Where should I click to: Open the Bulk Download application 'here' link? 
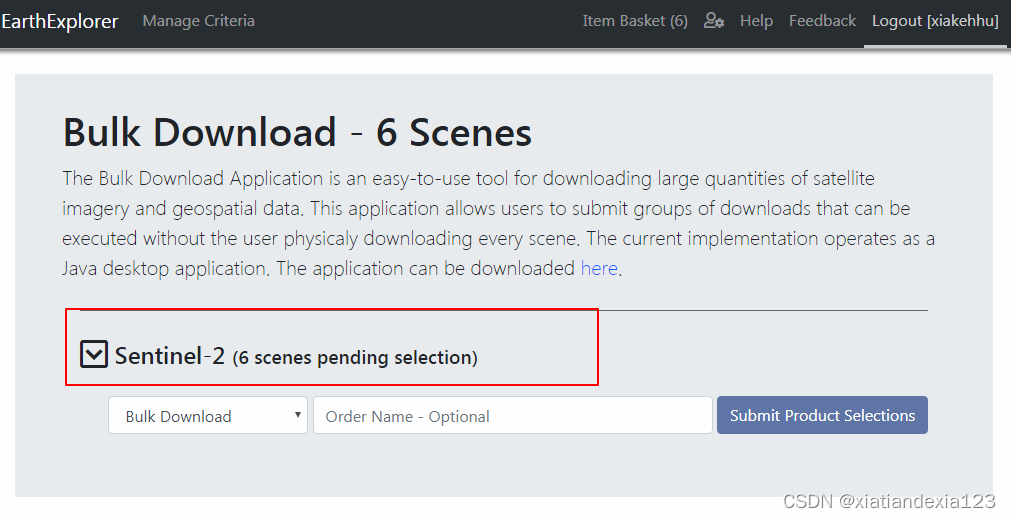599,268
